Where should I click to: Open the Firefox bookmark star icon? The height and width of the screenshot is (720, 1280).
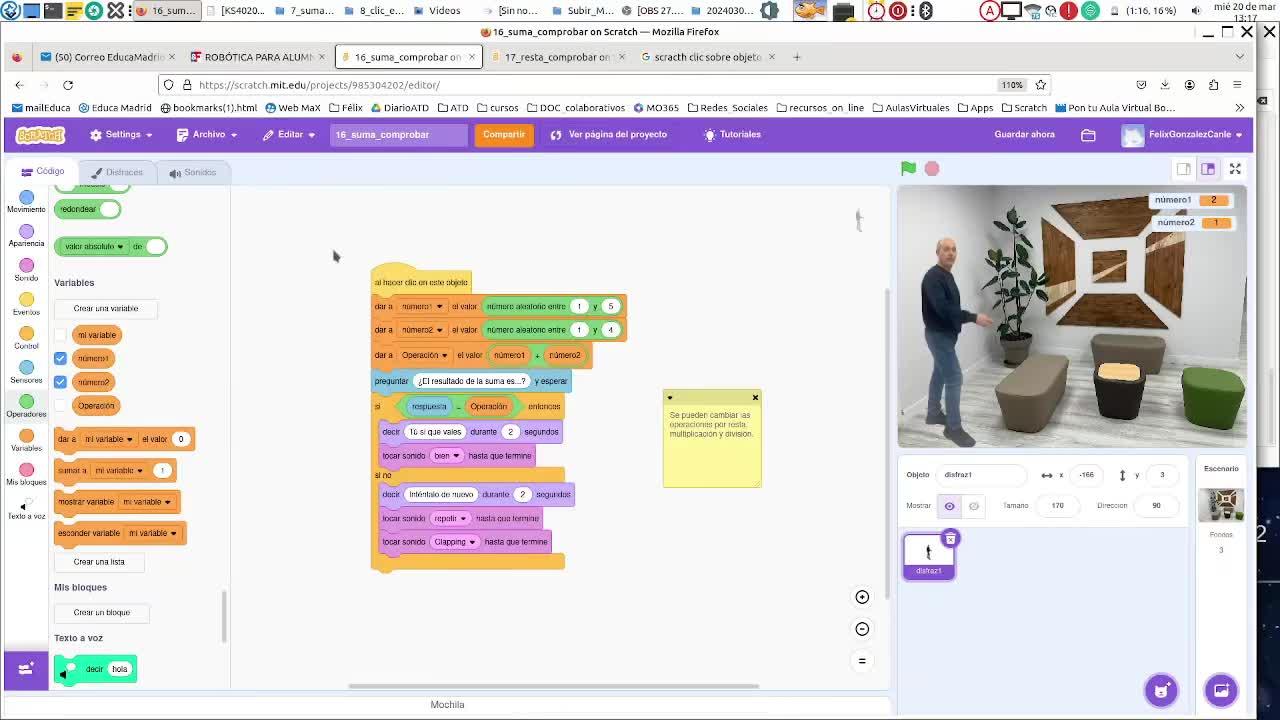[1040, 85]
